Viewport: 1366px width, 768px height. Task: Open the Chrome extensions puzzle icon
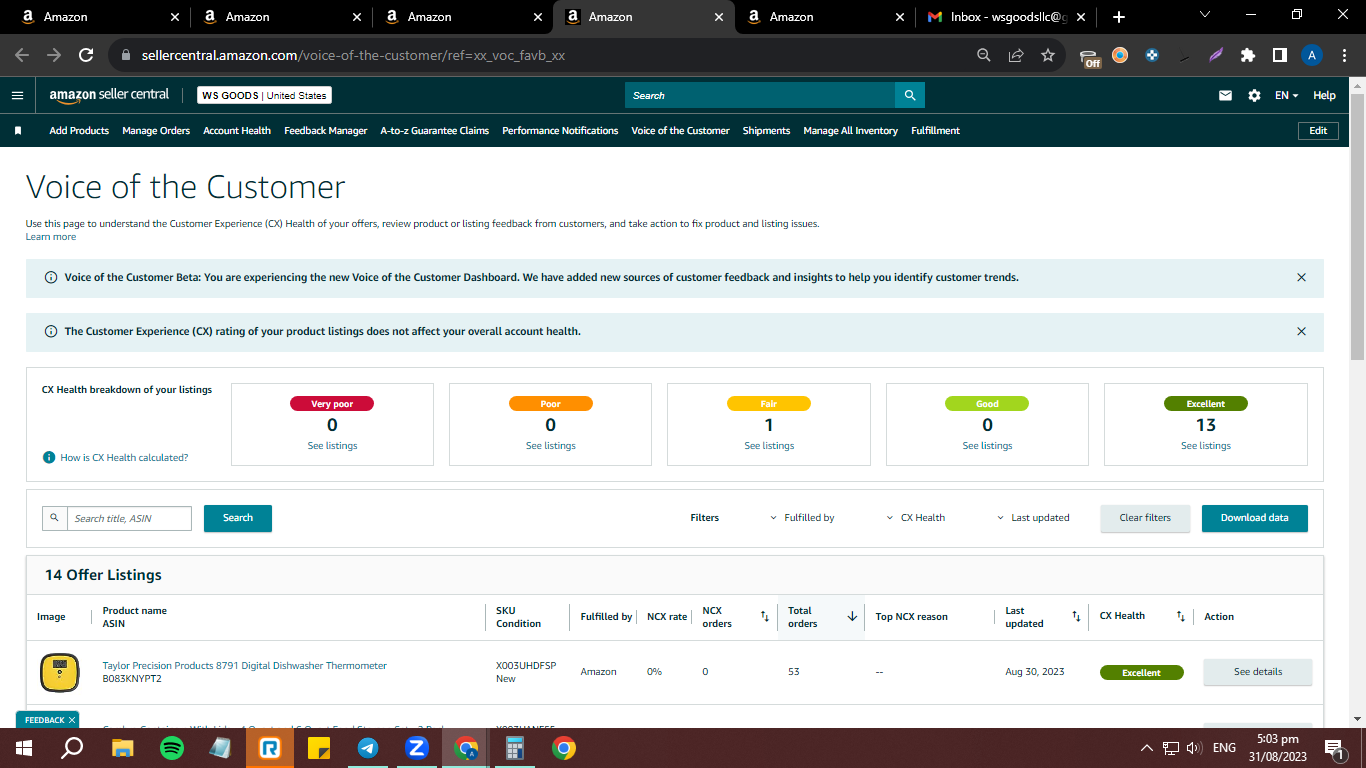coord(1248,55)
